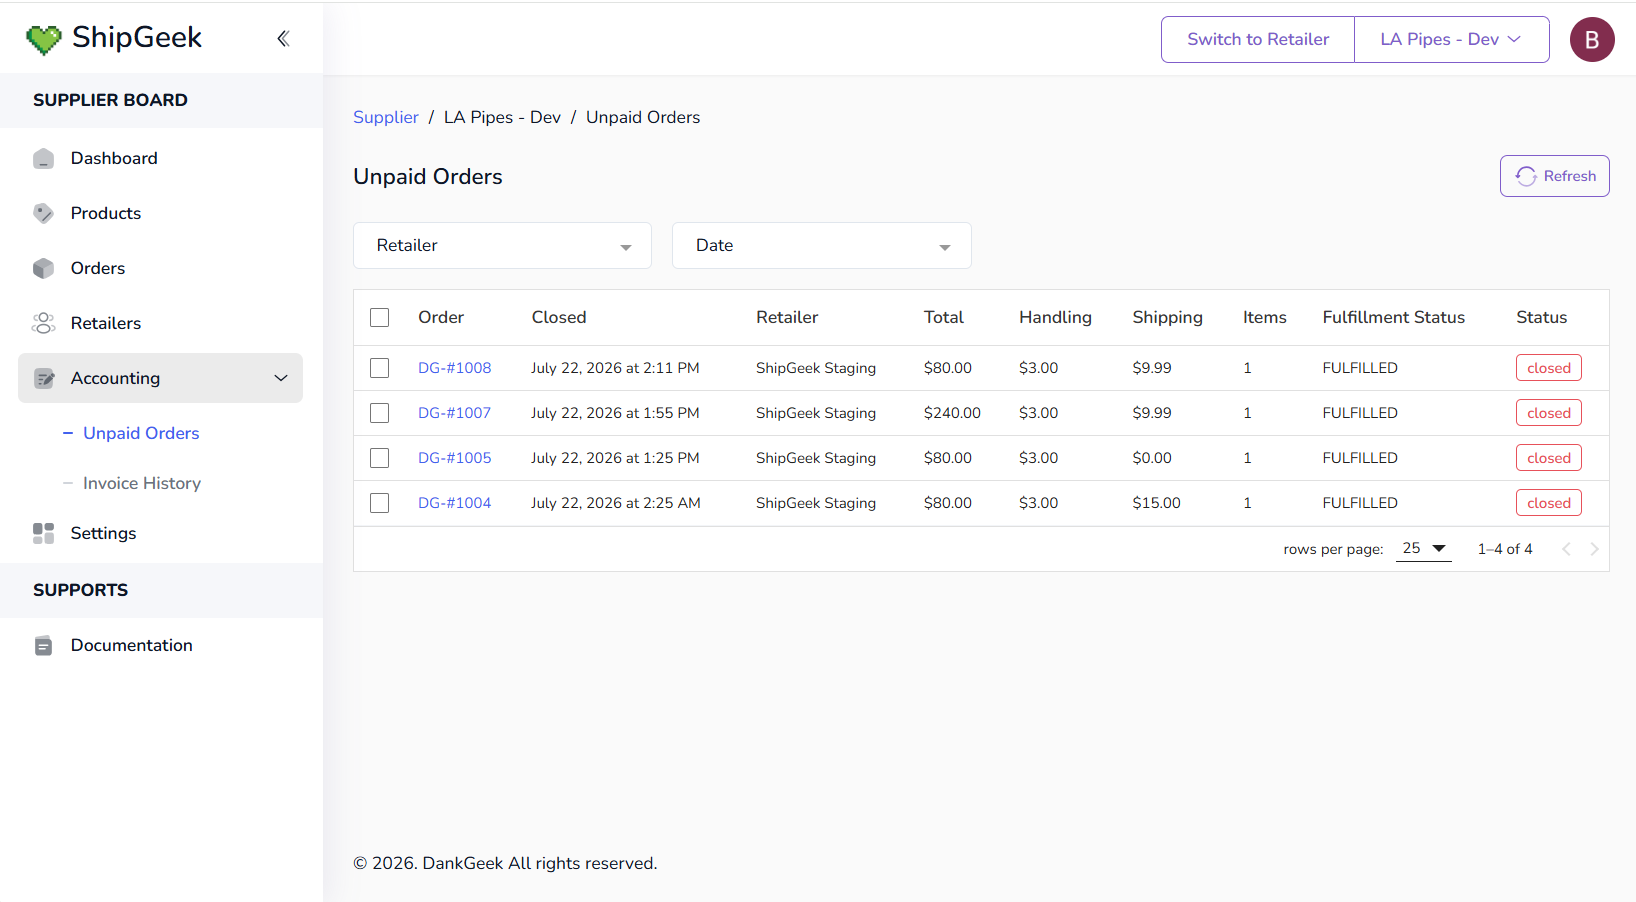Go to the next page arrow
This screenshot has width=1636, height=902.
[x=1594, y=549]
